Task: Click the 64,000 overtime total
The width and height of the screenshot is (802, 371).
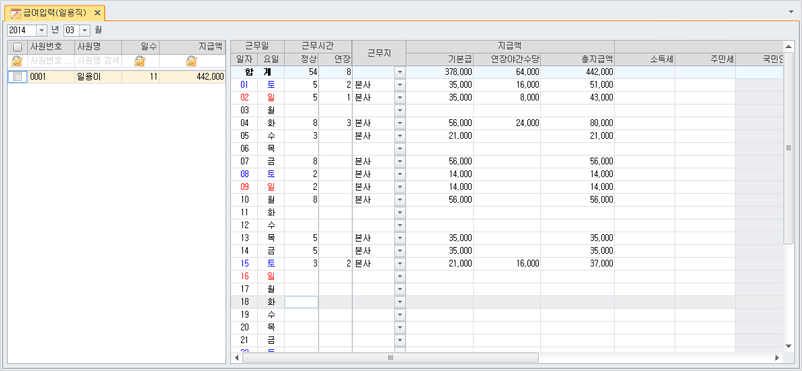Action: coord(527,72)
